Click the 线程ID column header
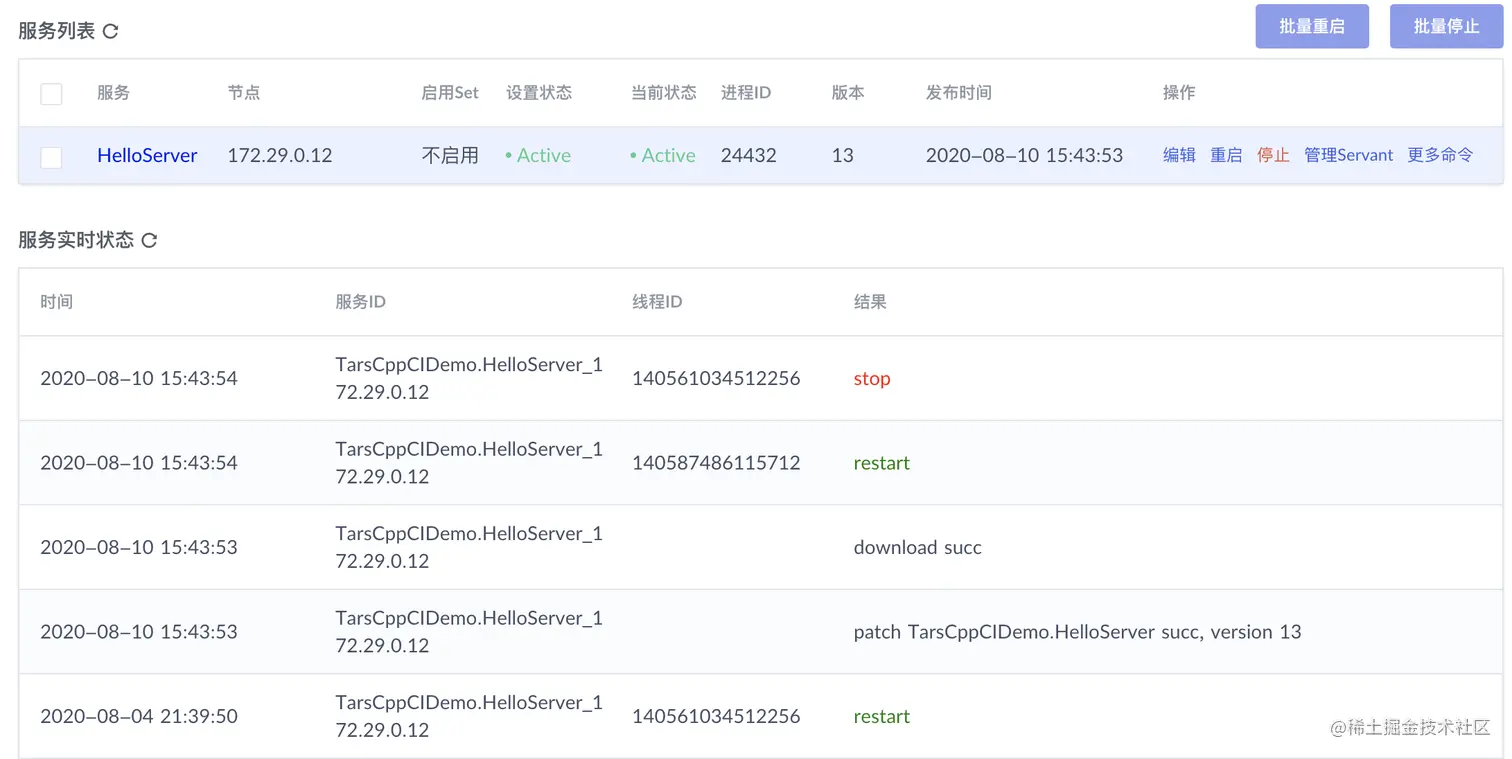The height and width of the screenshot is (759, 1512). pos(657,301)
